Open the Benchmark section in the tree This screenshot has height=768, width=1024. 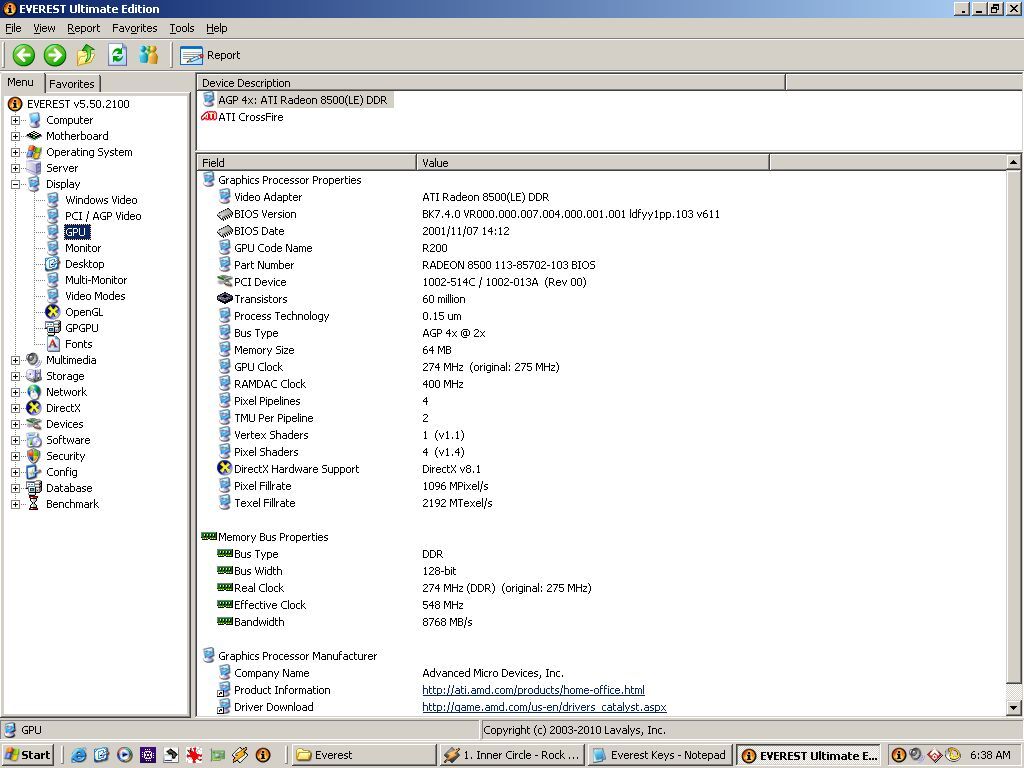coord(72,504)
